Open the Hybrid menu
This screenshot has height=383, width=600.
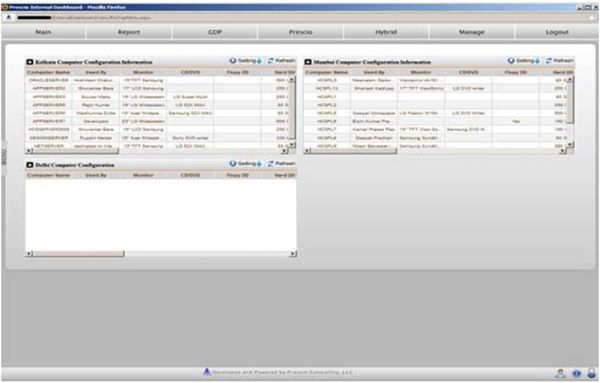tap(386, 32)
